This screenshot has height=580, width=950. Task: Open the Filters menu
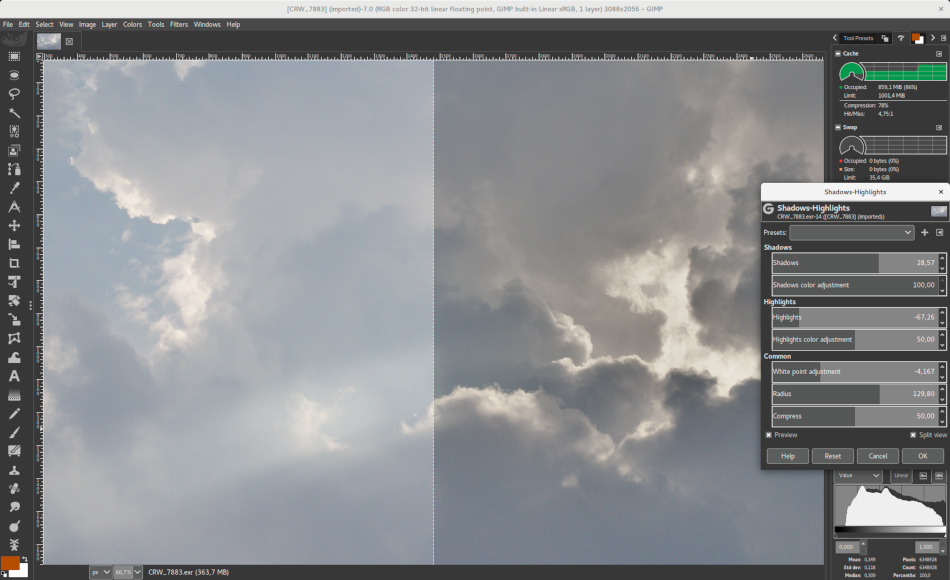(179, 24)
